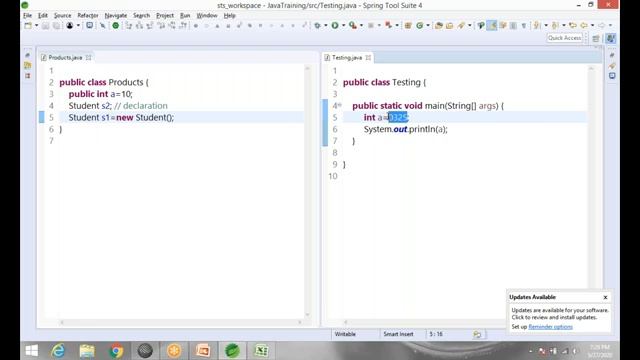Open the Refactor menu
The image size is (640, 360).
coord(88,16)
